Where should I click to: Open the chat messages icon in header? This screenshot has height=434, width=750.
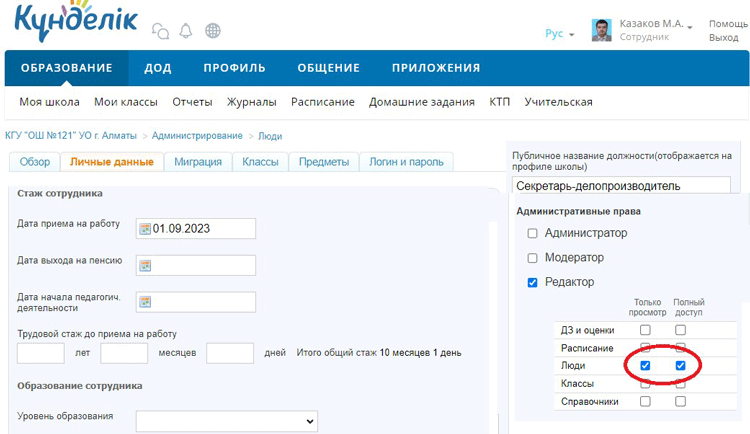160,31
